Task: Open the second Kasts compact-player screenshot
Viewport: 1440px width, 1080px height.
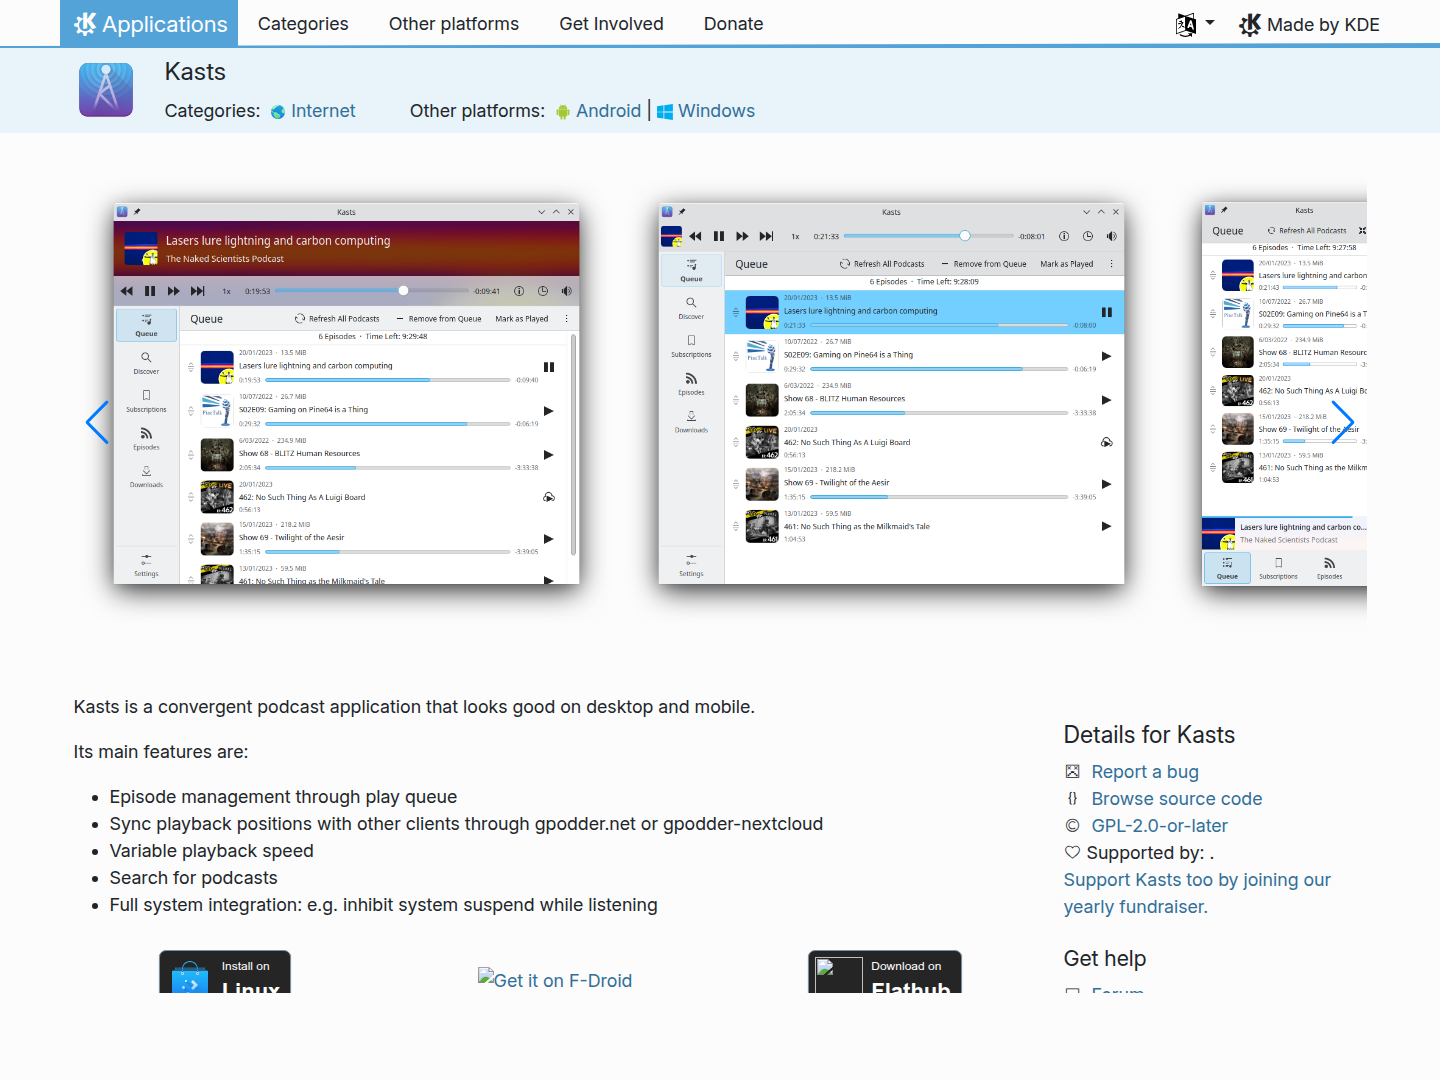Action: (891, 394)
